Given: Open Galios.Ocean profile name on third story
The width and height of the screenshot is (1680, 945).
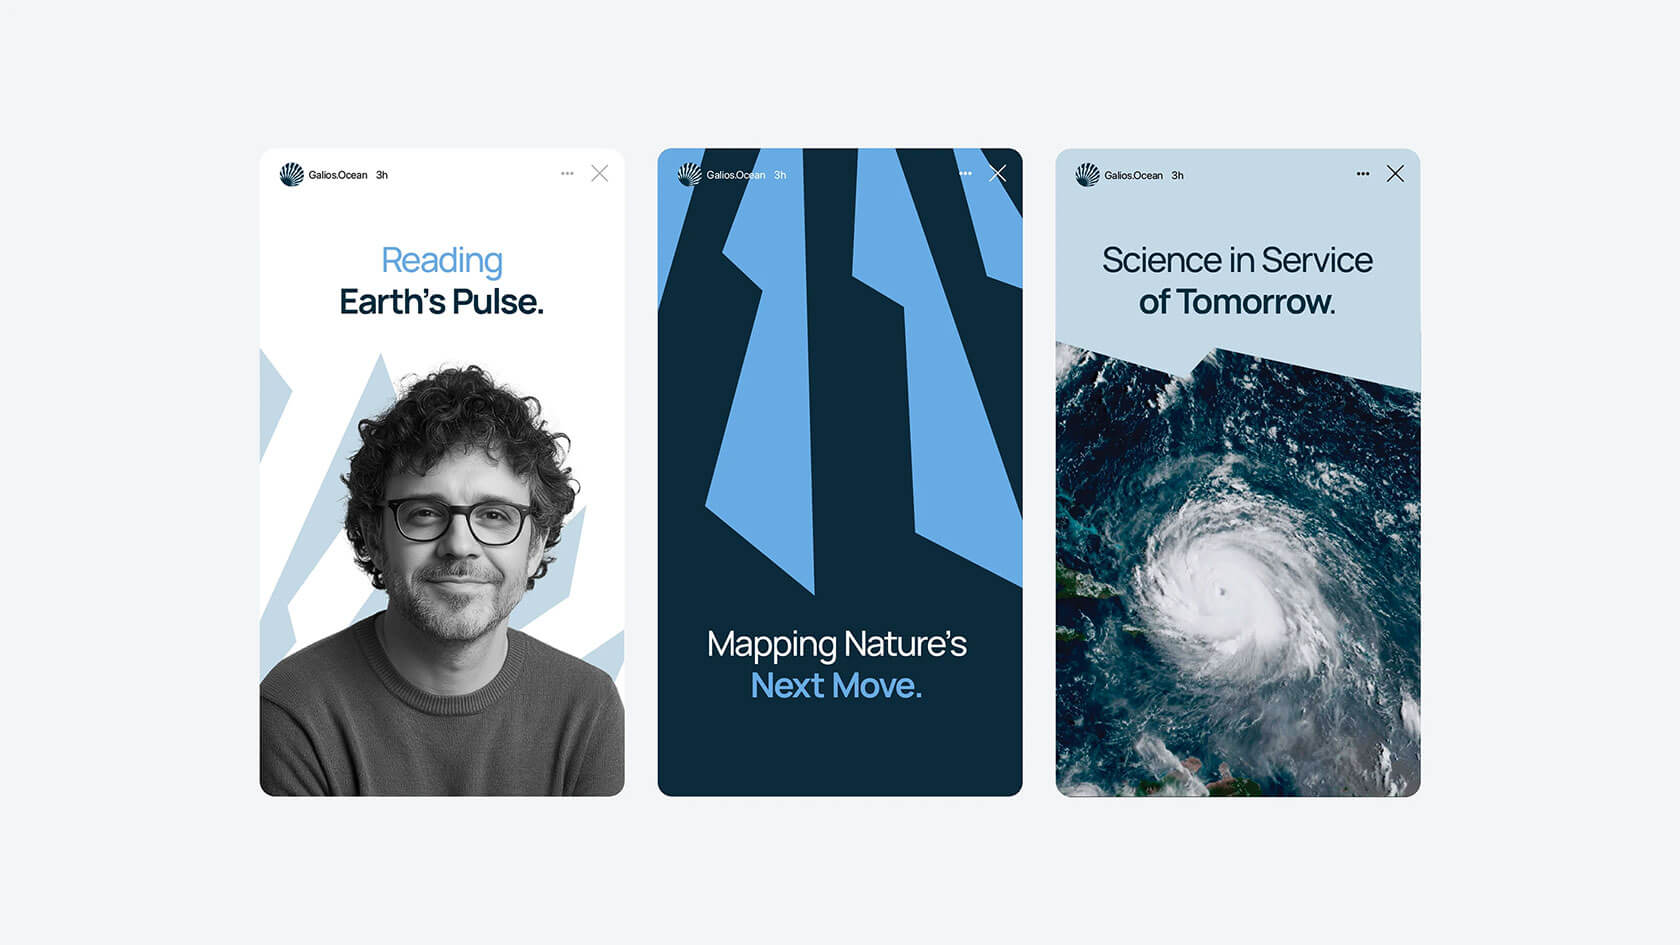Looking at the screenshot, I should click(x=1133, y=175).
